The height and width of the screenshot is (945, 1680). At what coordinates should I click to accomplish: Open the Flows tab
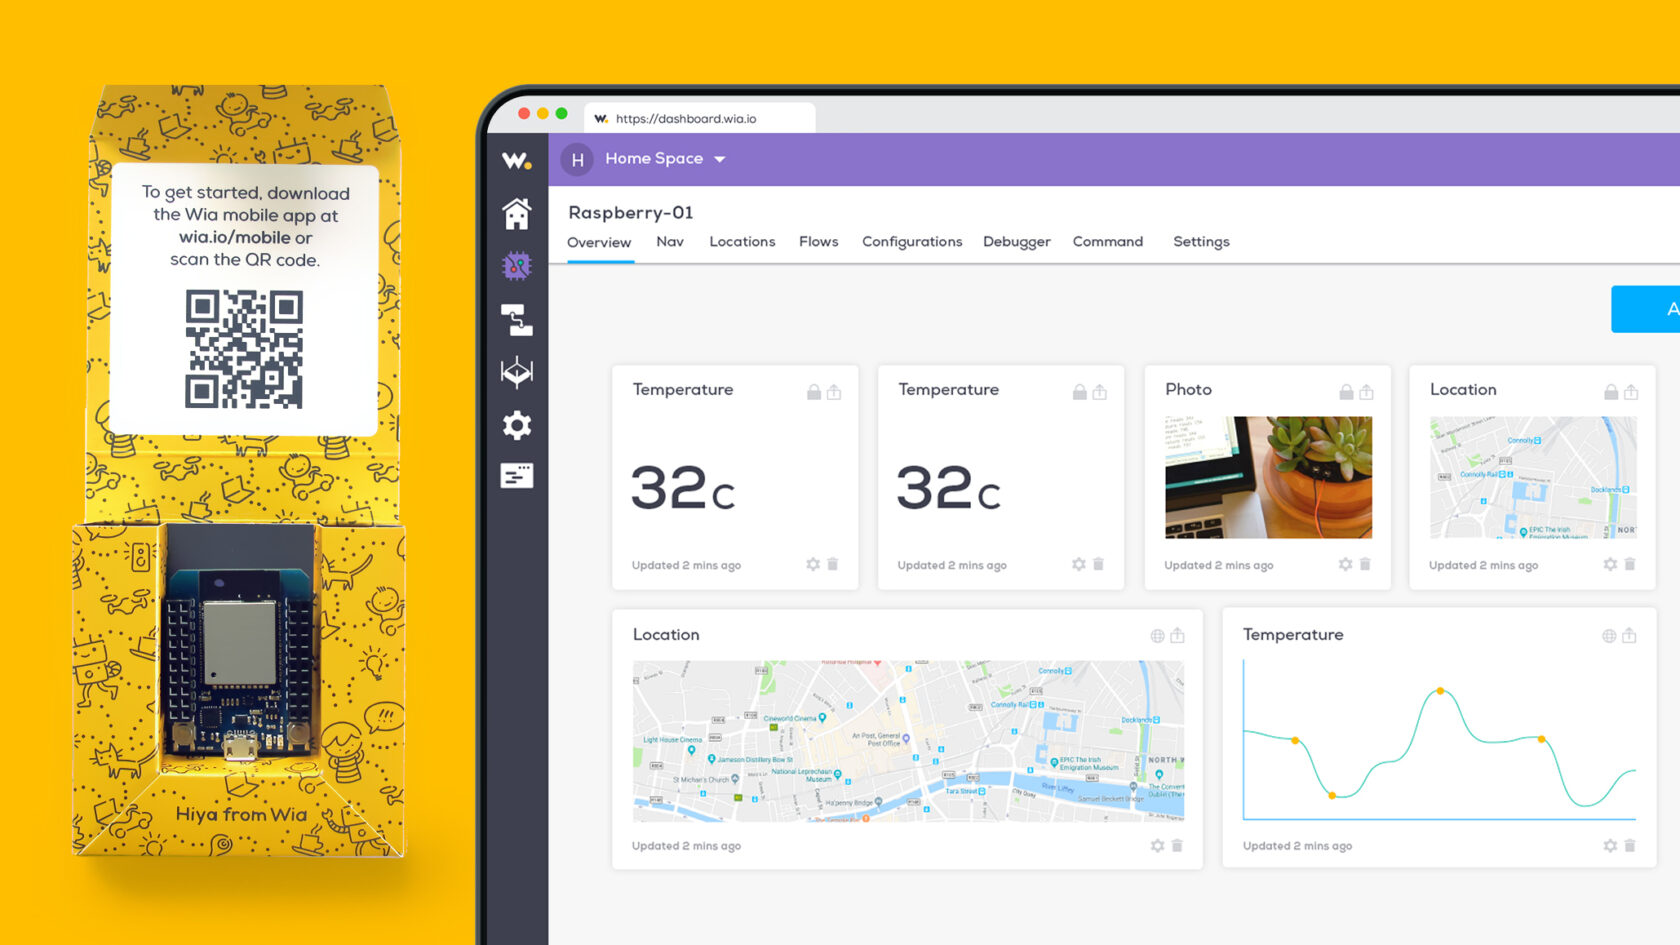818,242
